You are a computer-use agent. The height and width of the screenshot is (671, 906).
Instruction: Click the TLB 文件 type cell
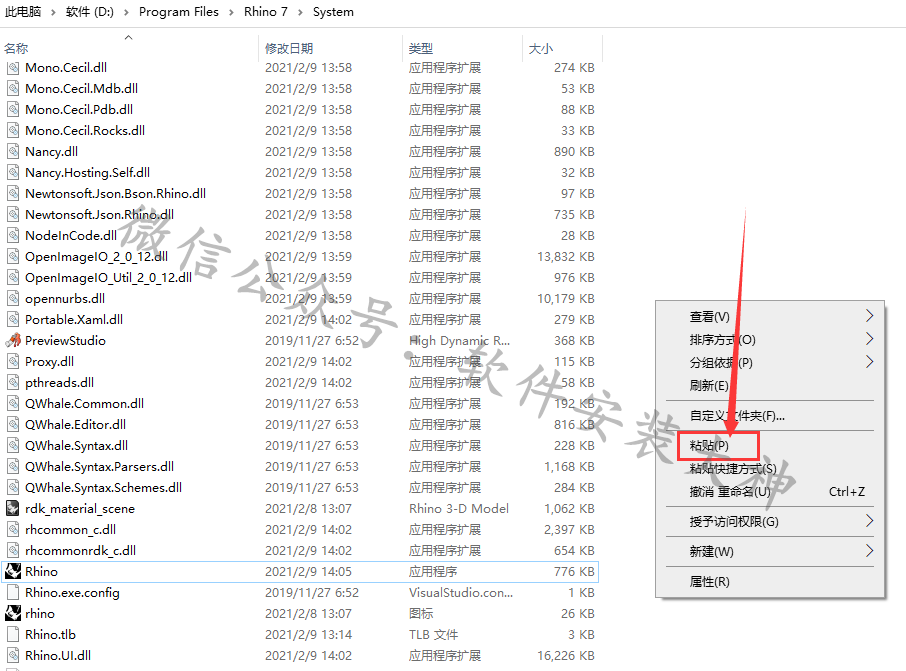(433, 635)
